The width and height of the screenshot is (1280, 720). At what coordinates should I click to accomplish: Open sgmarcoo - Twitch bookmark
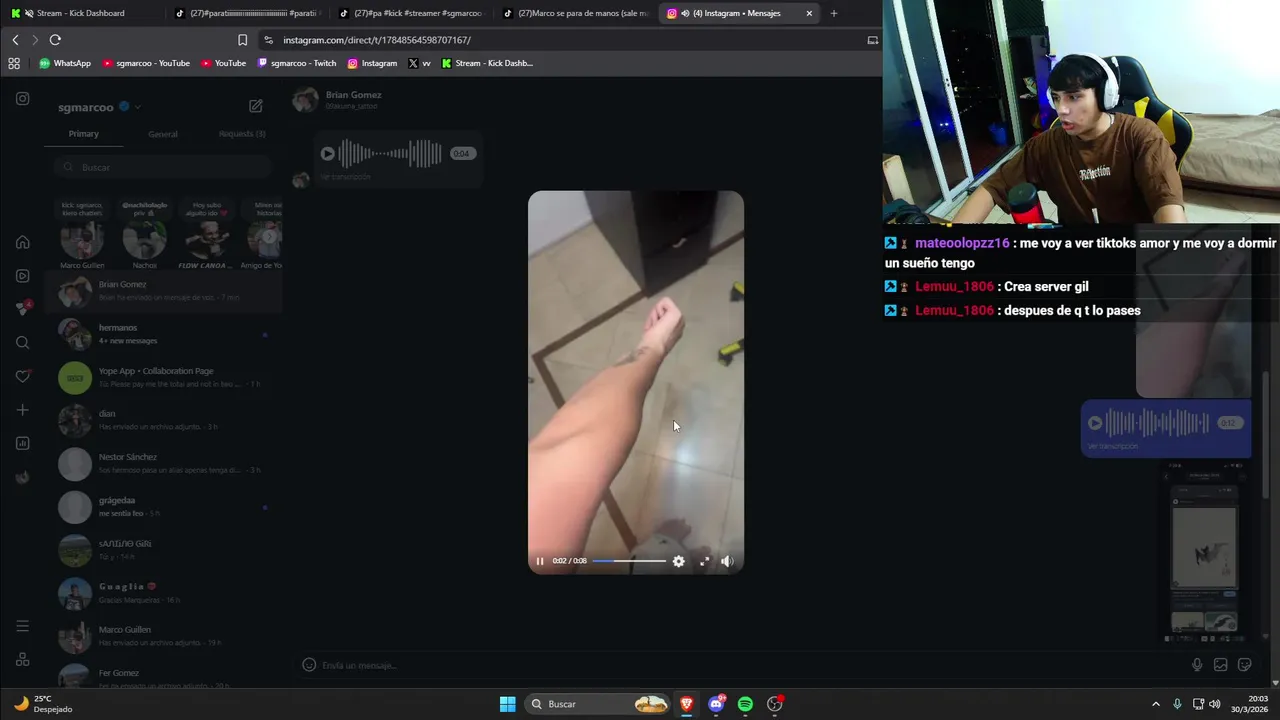tap(297, 63)
